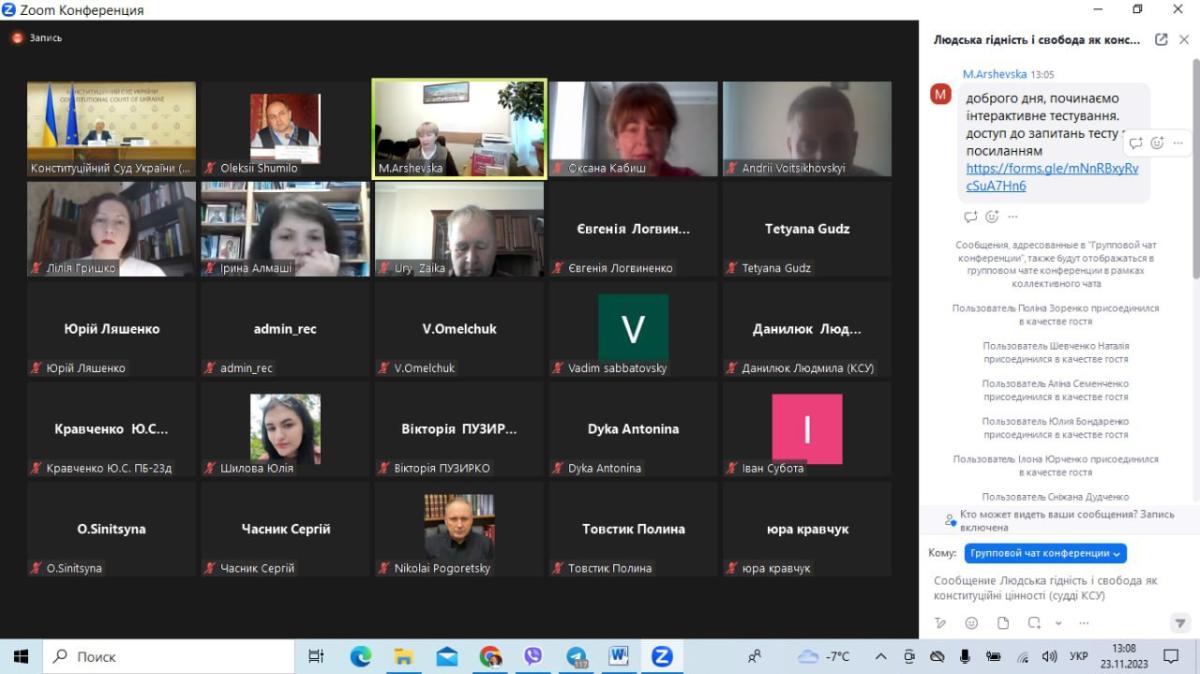This screenshot has height=674, width=1200.
Task: Click the taskbar Поиск search box
Action: click(168, 656)
